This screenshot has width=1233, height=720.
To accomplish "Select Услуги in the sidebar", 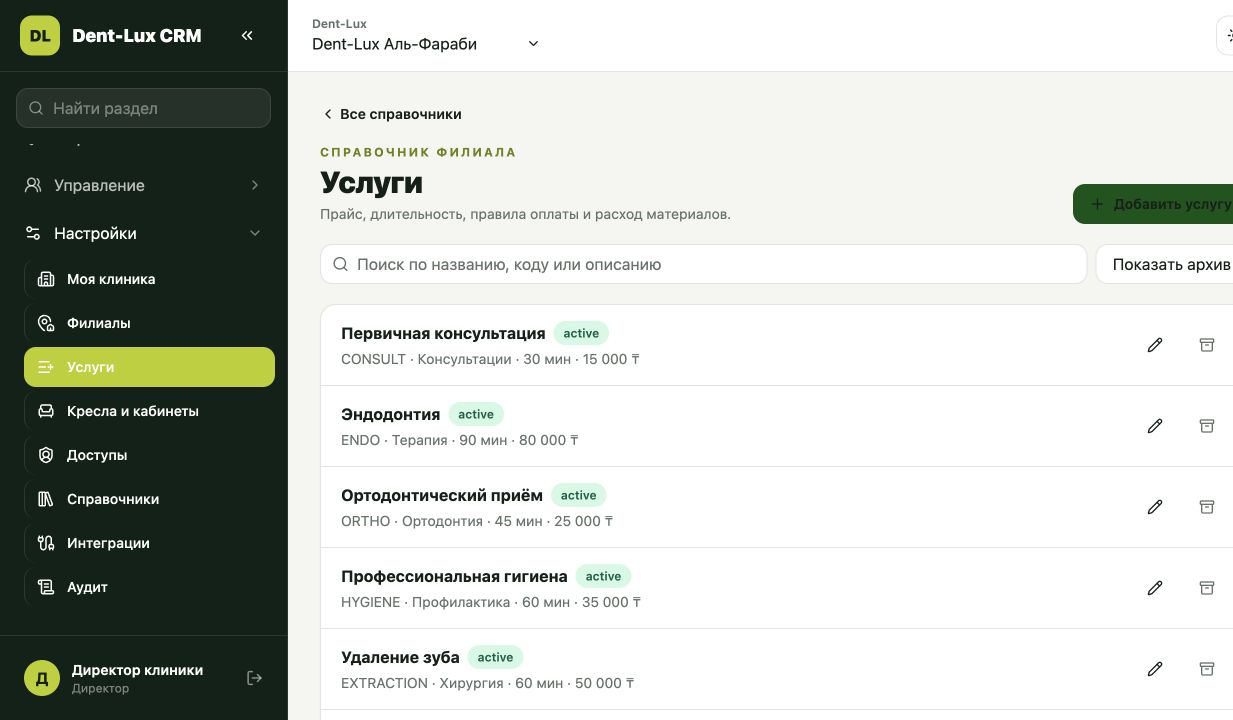I will (149, 367).
